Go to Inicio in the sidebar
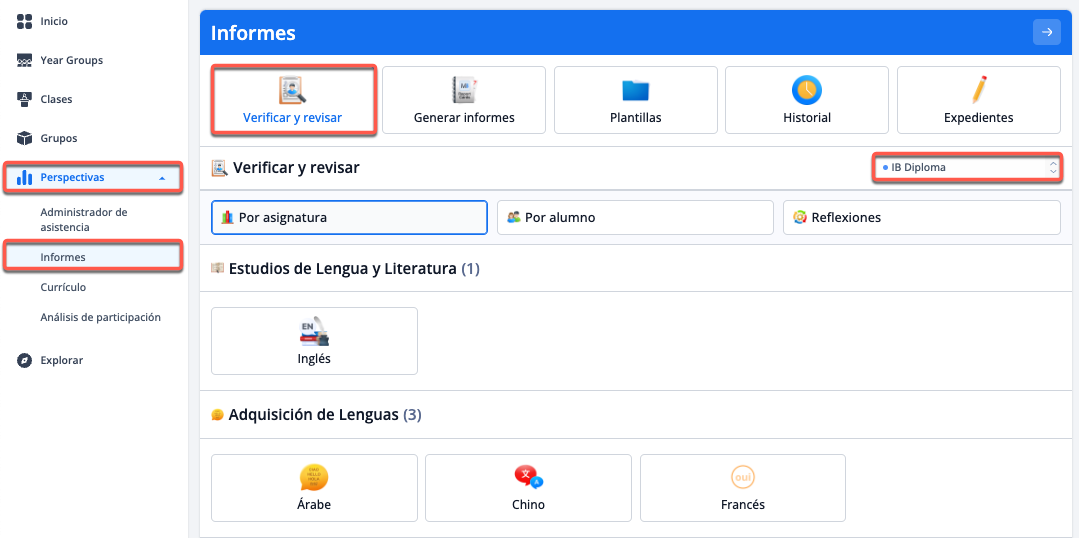The height and width of the screenshot is (538, 1079). click(54, 21)
